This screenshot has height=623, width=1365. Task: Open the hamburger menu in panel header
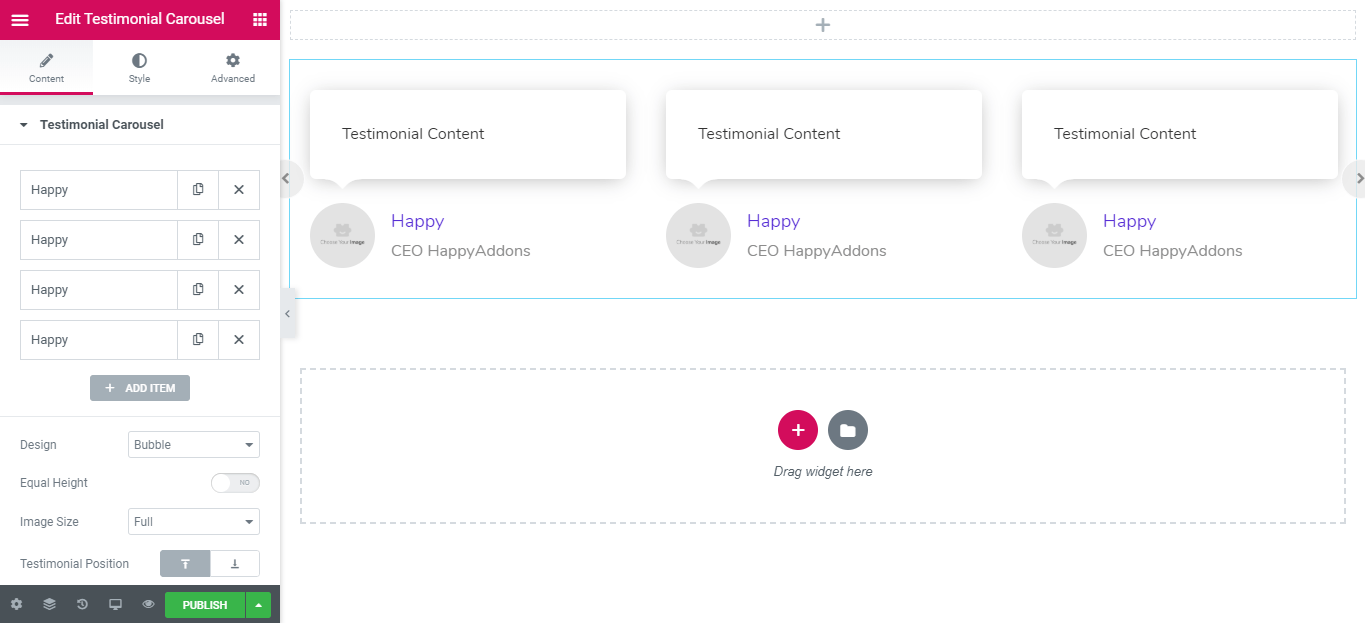tap(20, 19)
